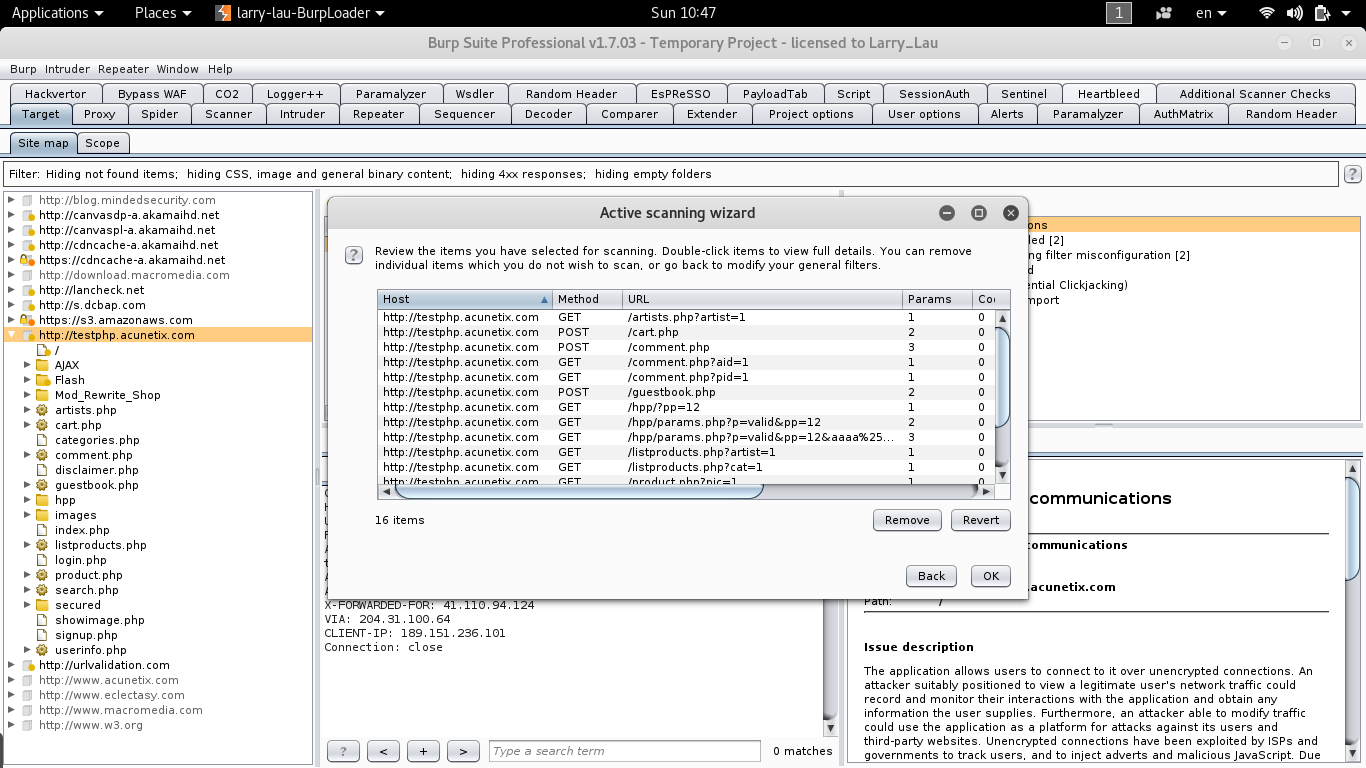
Task: Click the gear icon beside artists.php
Action: (43, 410)
